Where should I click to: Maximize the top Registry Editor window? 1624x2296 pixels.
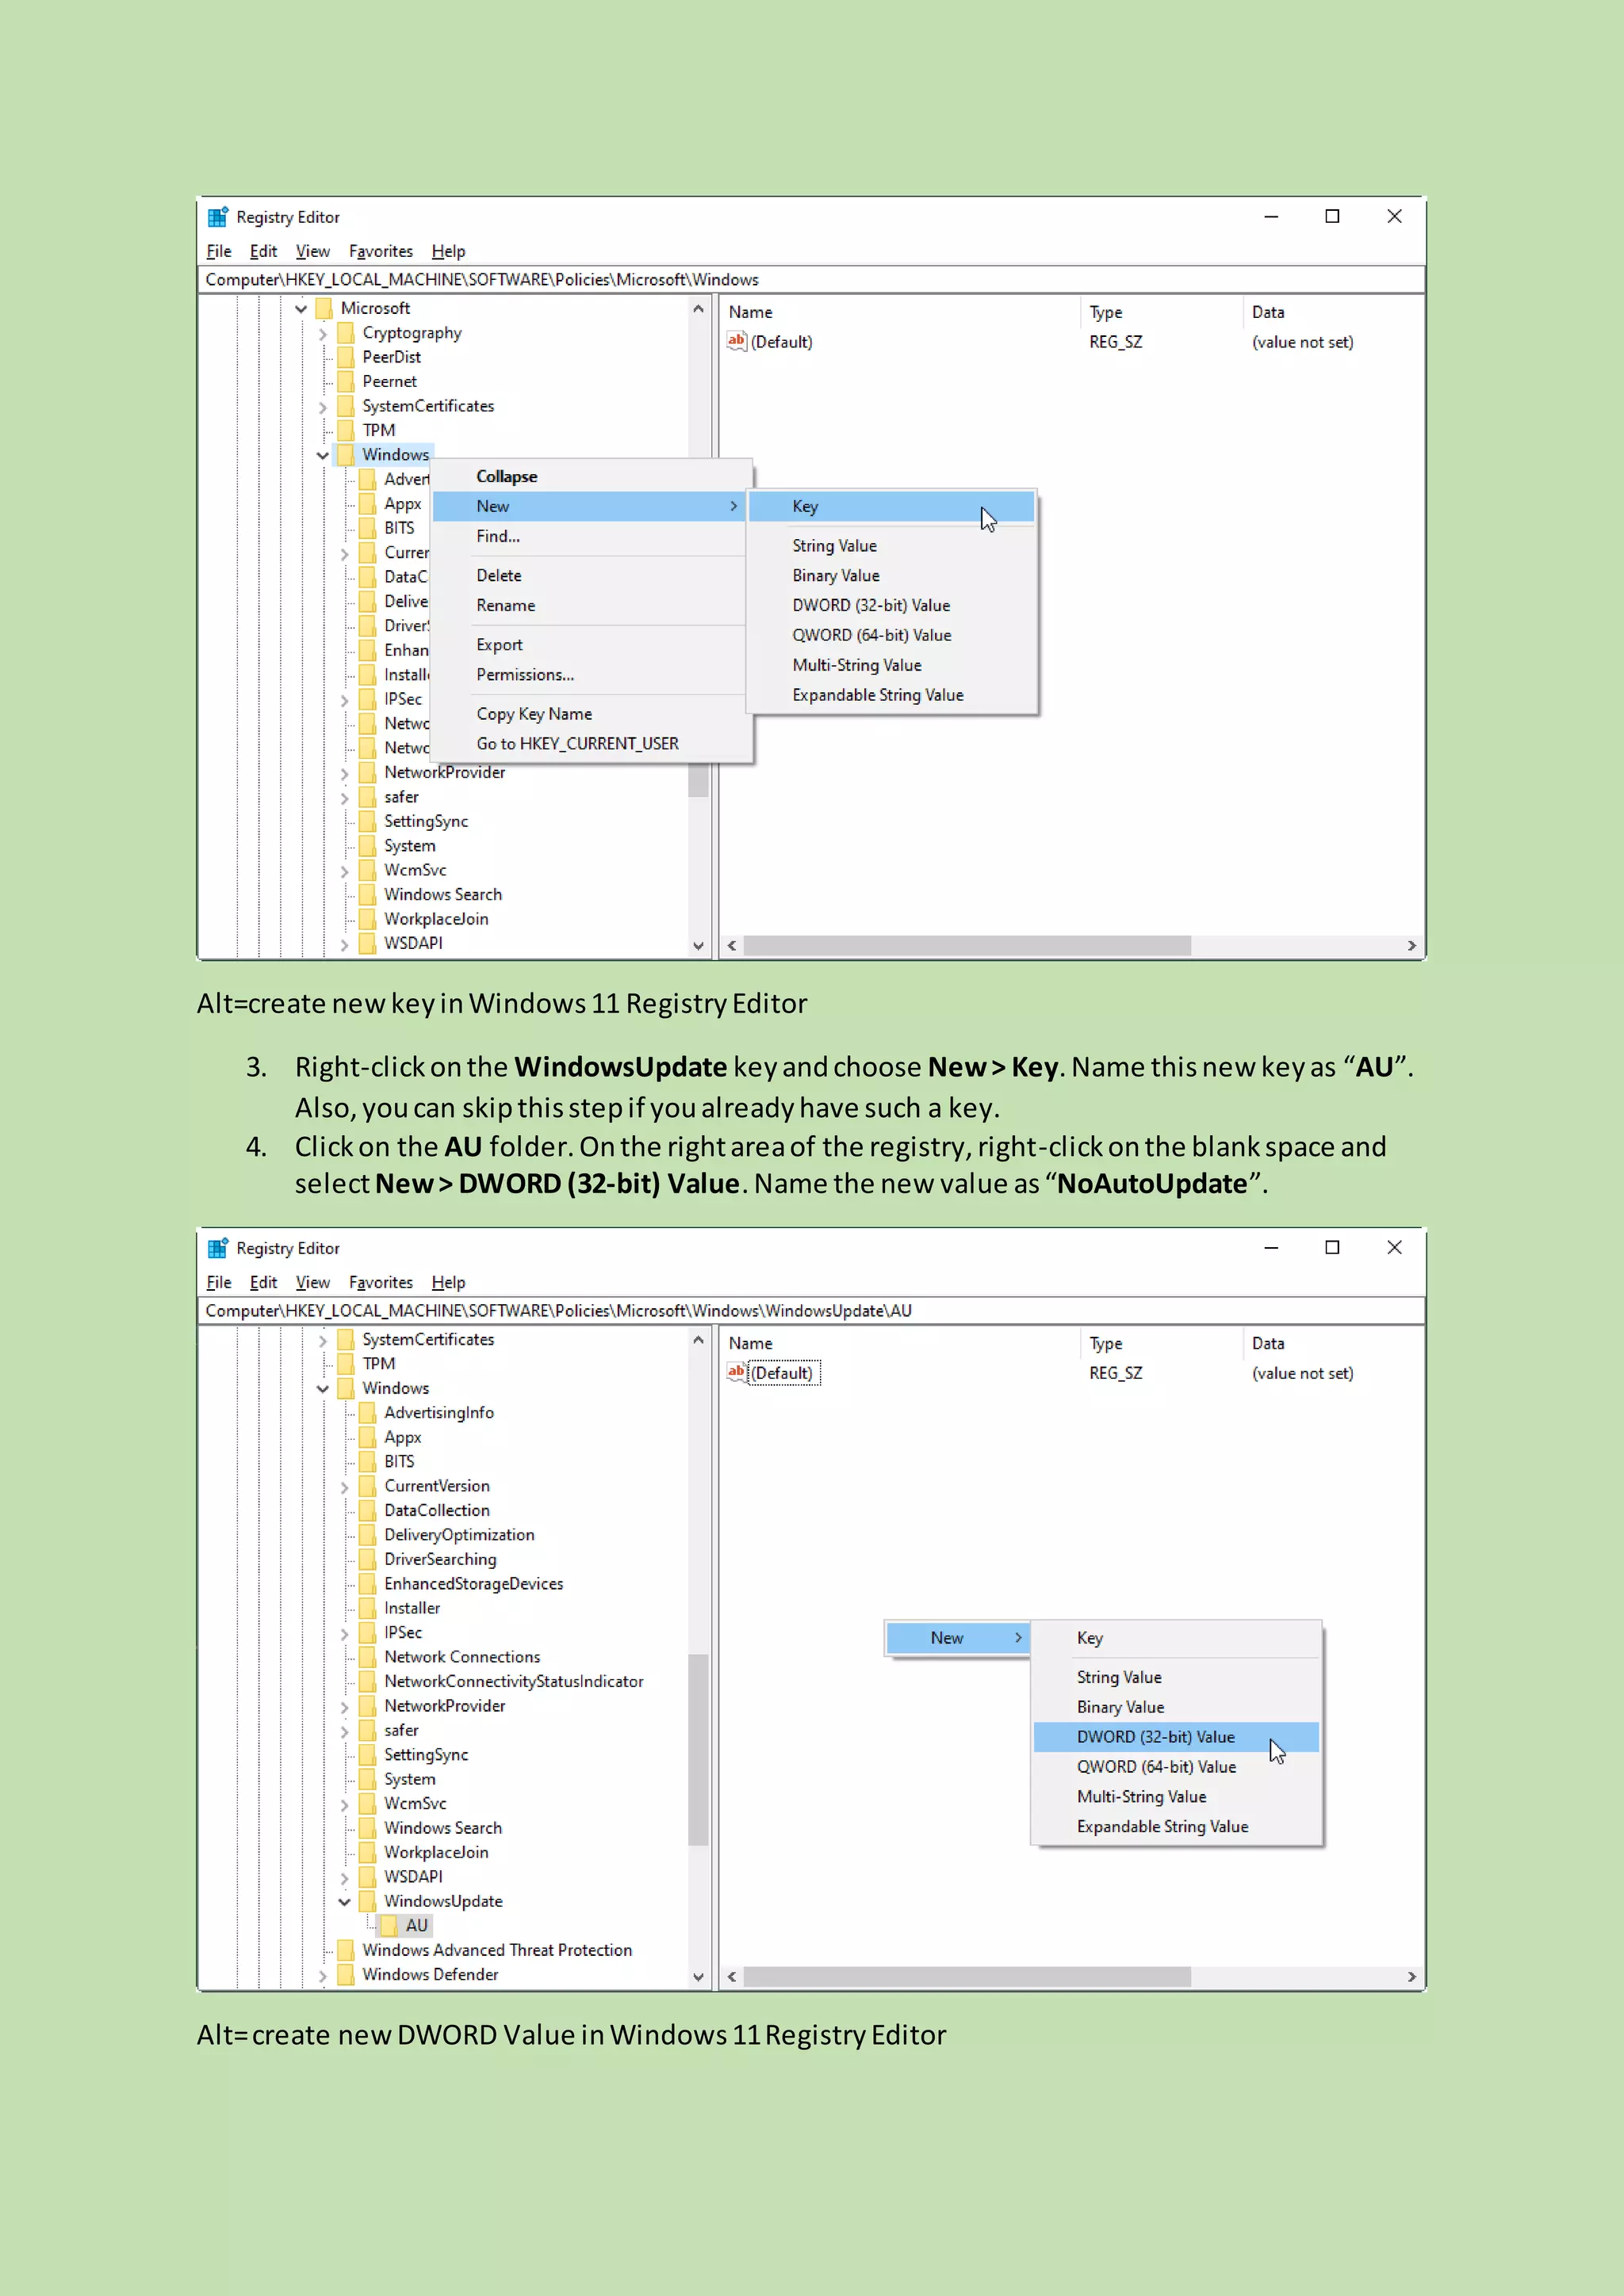pyautogui.click(x=1332, y=216)
